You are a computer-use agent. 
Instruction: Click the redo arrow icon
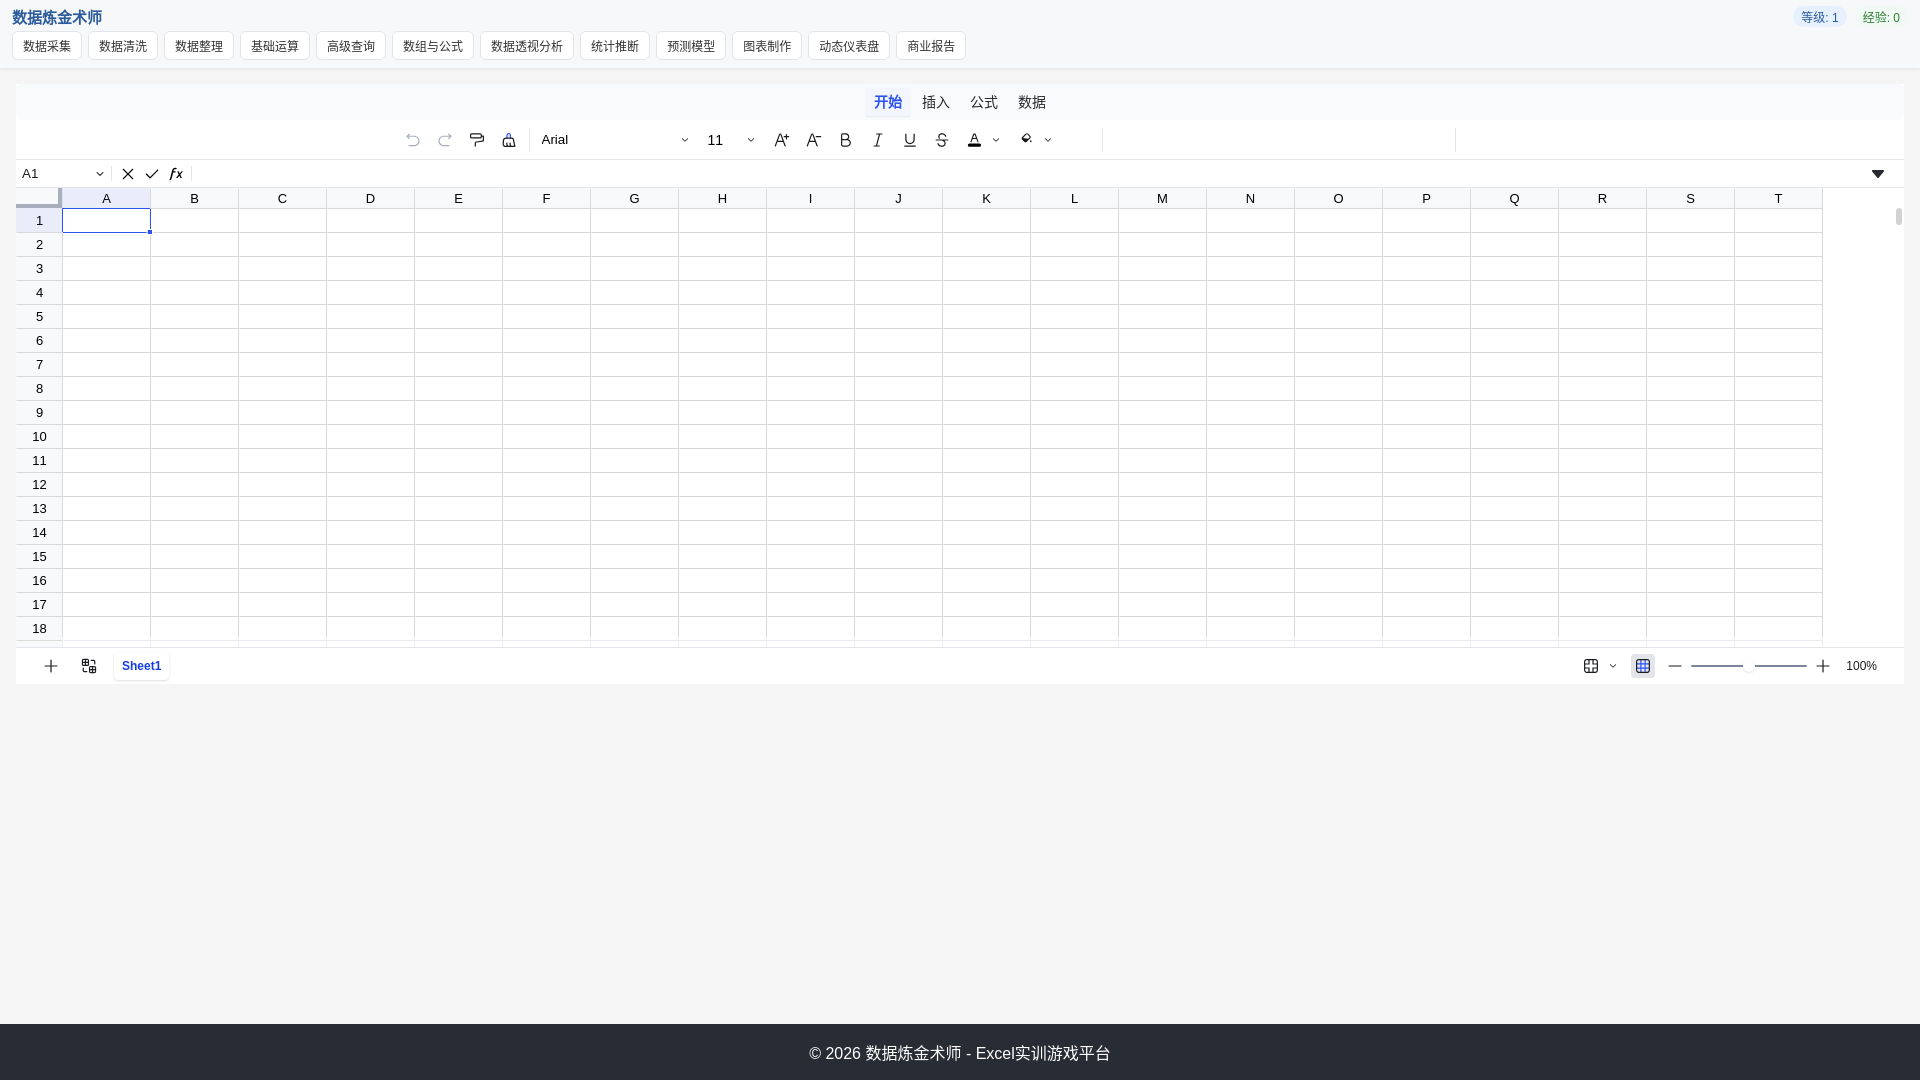coord(445,140)
